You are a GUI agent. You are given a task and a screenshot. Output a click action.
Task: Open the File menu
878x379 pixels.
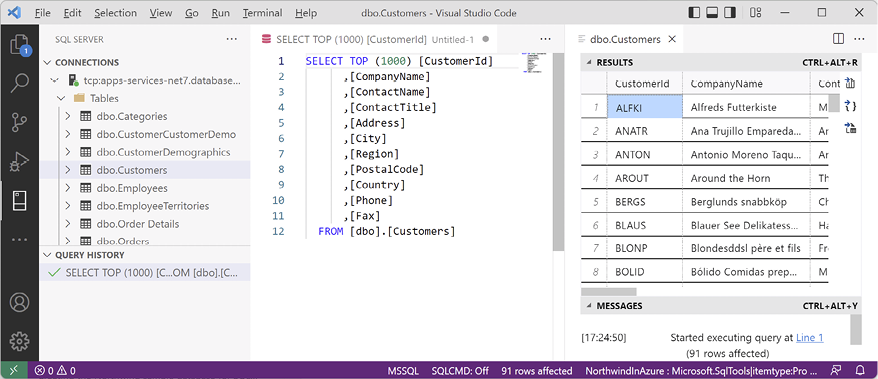(43, 13)
